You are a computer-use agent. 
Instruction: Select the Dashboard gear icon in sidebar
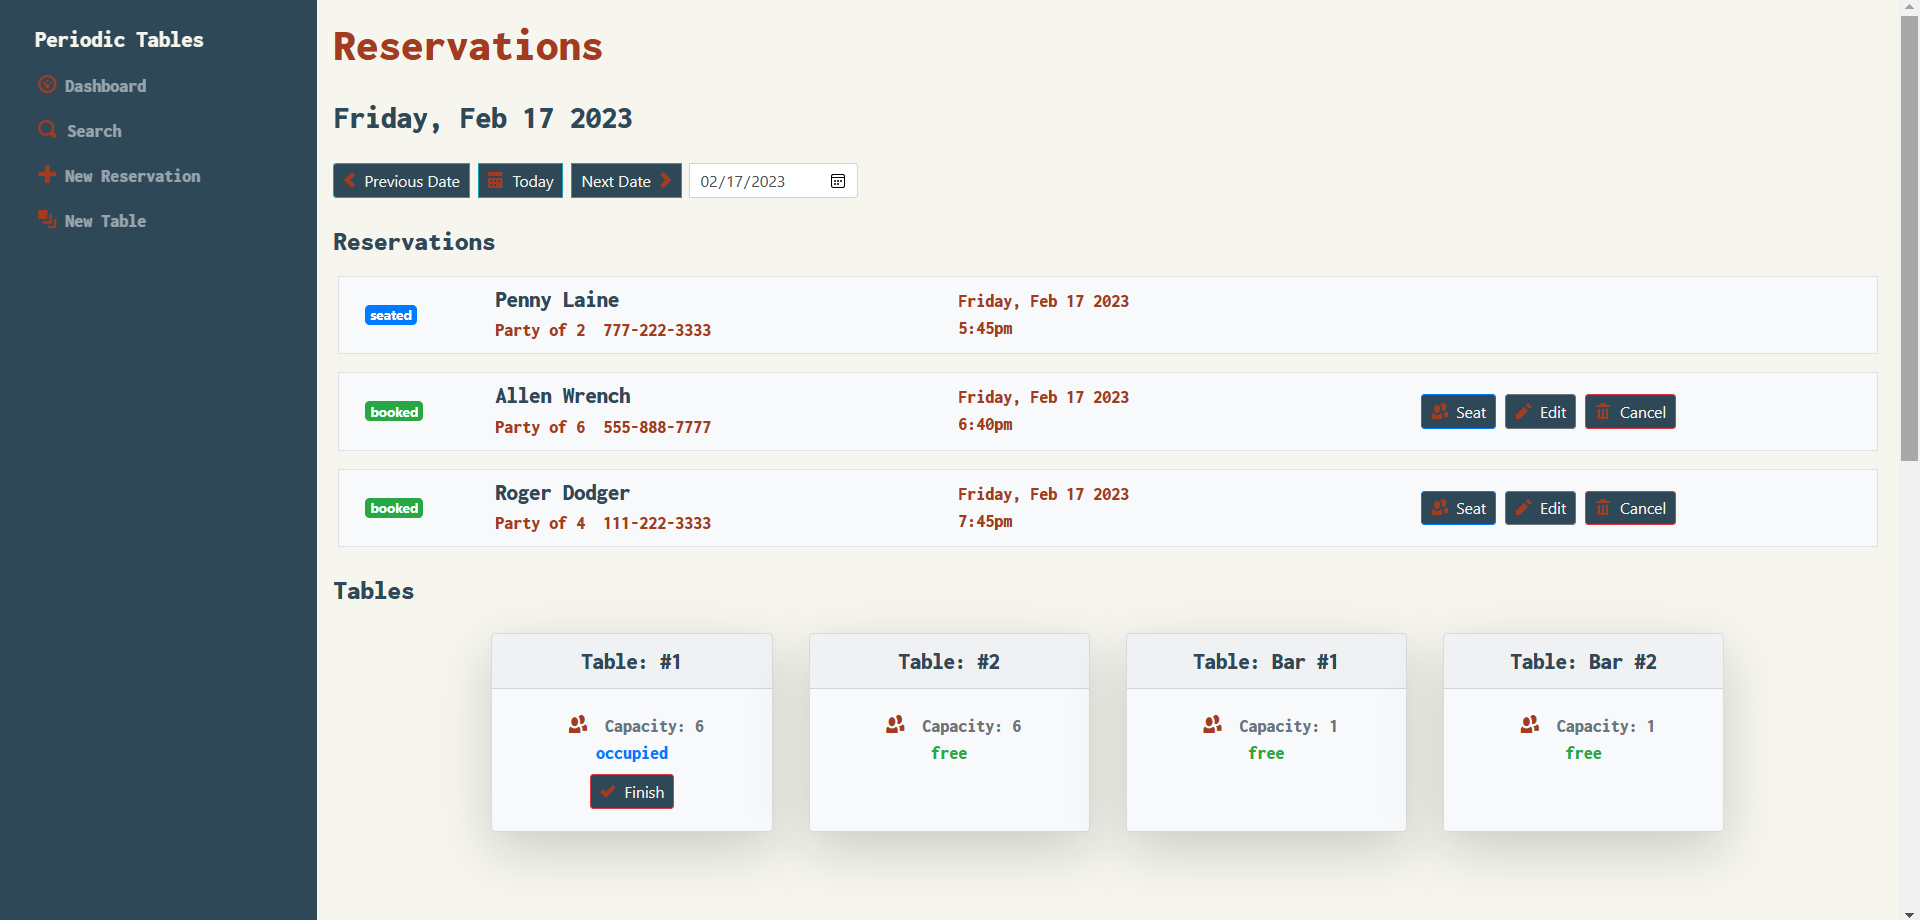[46, 84]
